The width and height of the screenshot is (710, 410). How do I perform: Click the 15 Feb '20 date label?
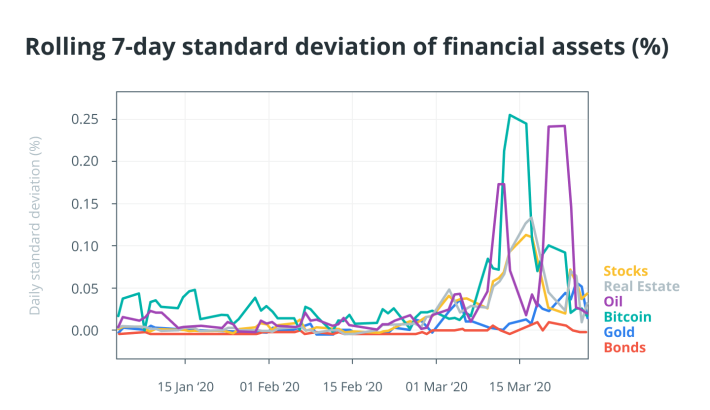click(x=353, y=387)
